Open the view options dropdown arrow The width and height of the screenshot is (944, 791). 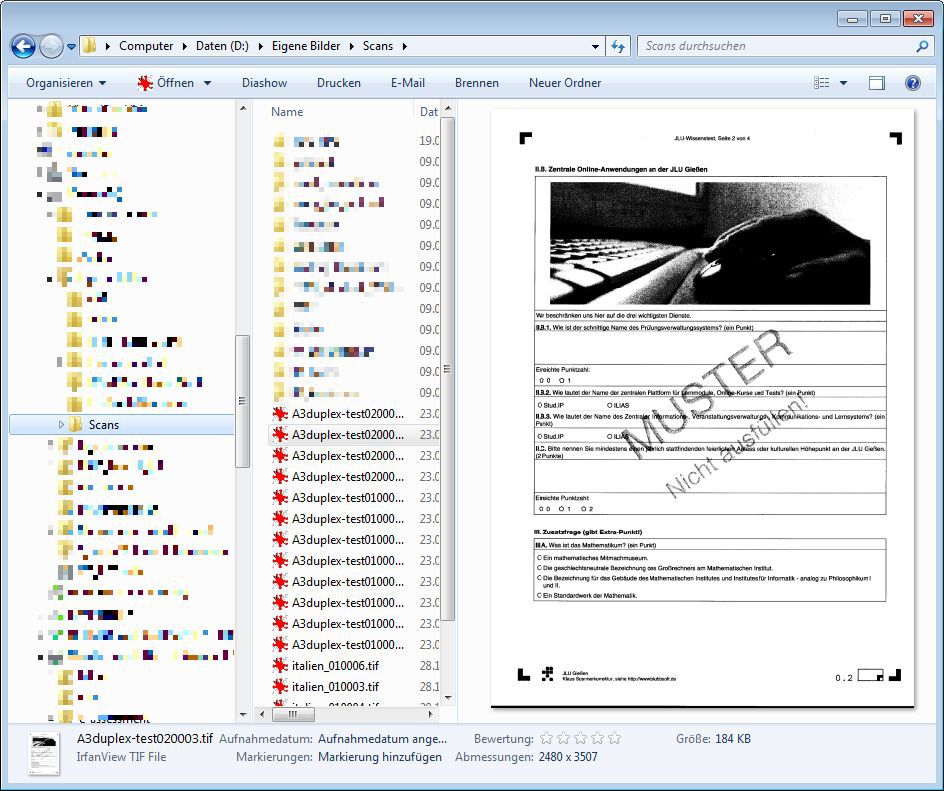[843, 83]
